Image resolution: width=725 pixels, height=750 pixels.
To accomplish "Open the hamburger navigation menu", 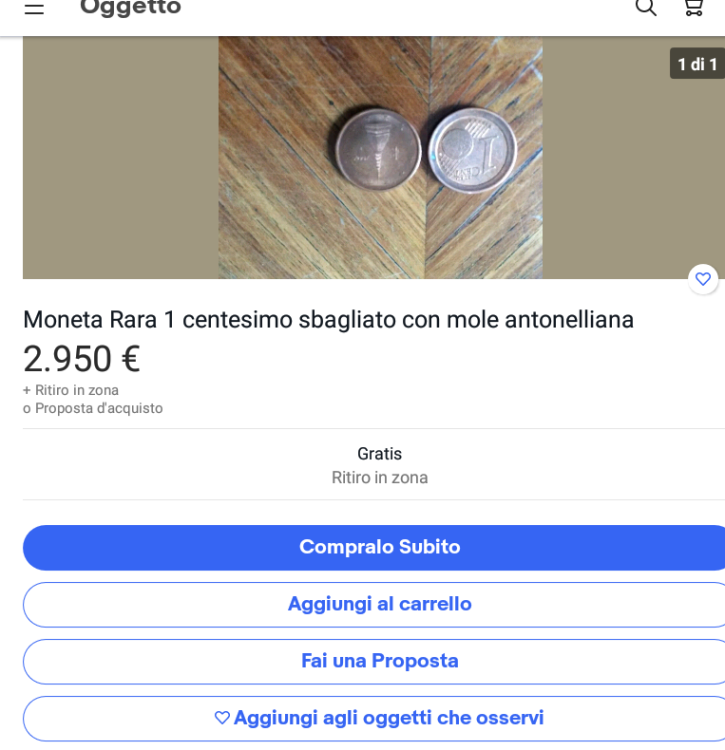I will click(x=34, y=8).
